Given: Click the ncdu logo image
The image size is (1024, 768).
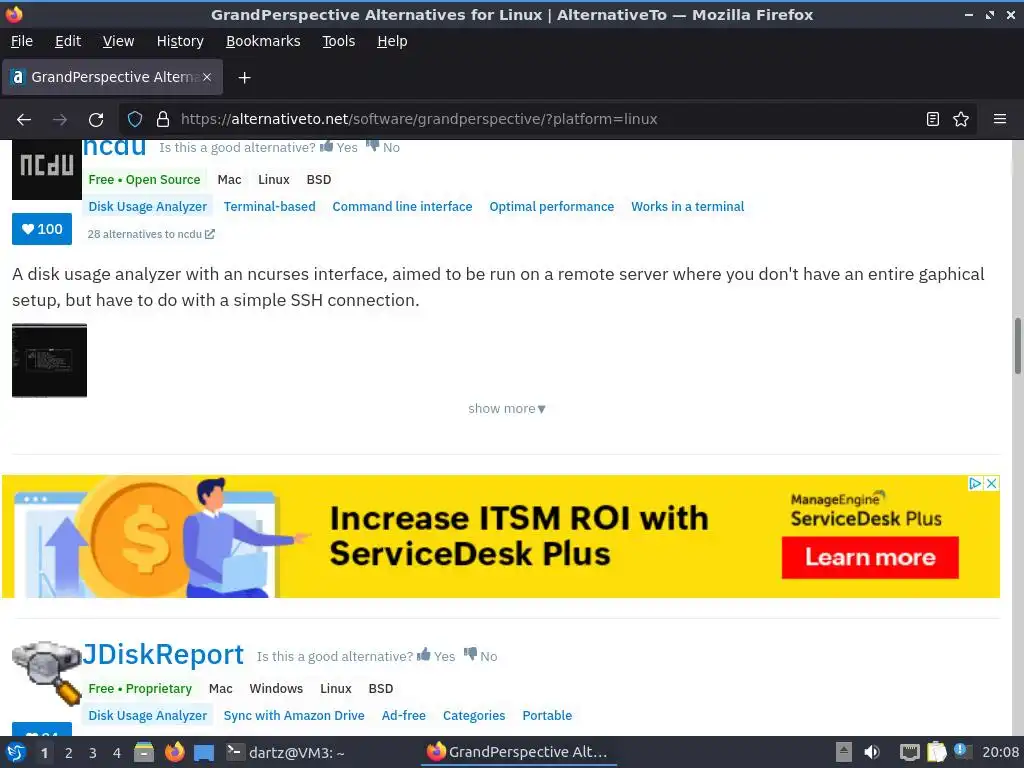Looking at the screenshot, I should 46,170.
